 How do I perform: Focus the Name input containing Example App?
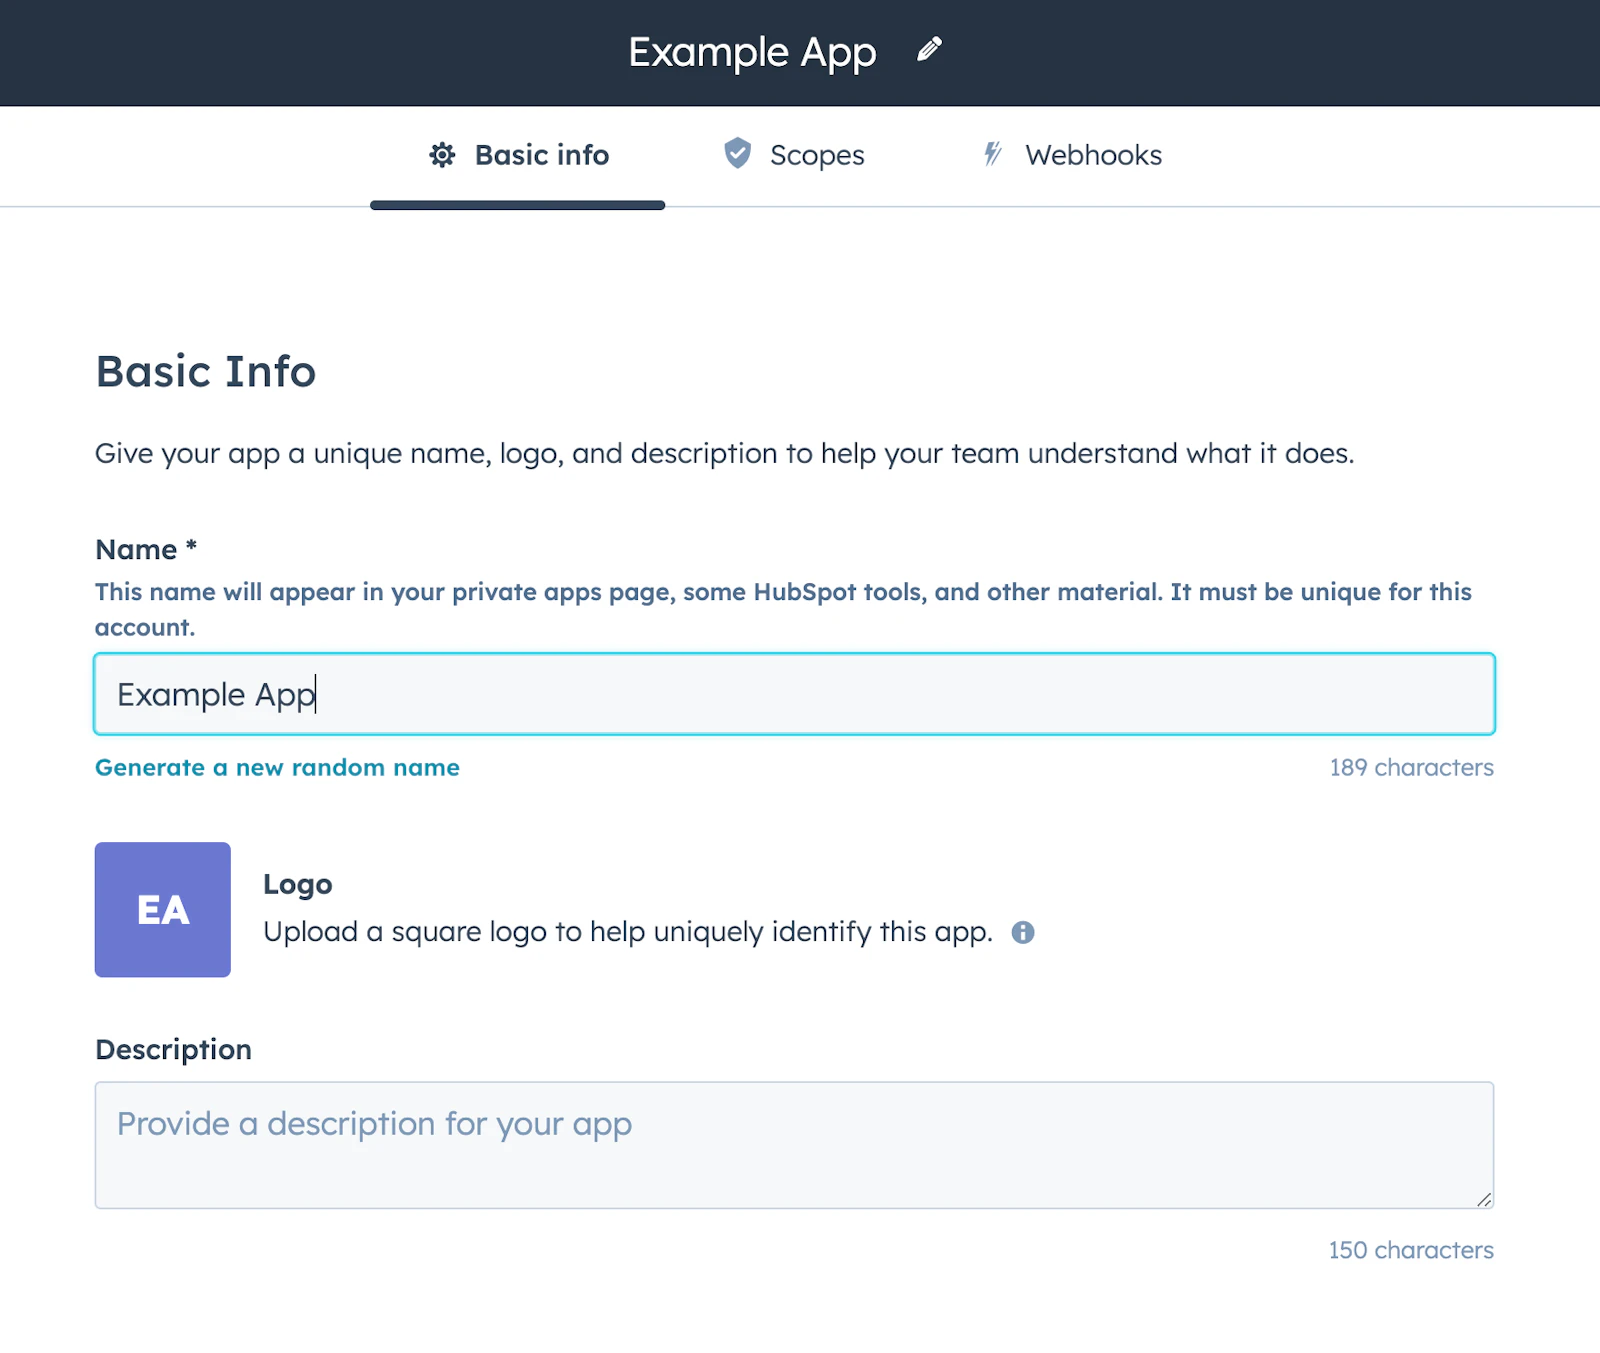click(794, 694)
